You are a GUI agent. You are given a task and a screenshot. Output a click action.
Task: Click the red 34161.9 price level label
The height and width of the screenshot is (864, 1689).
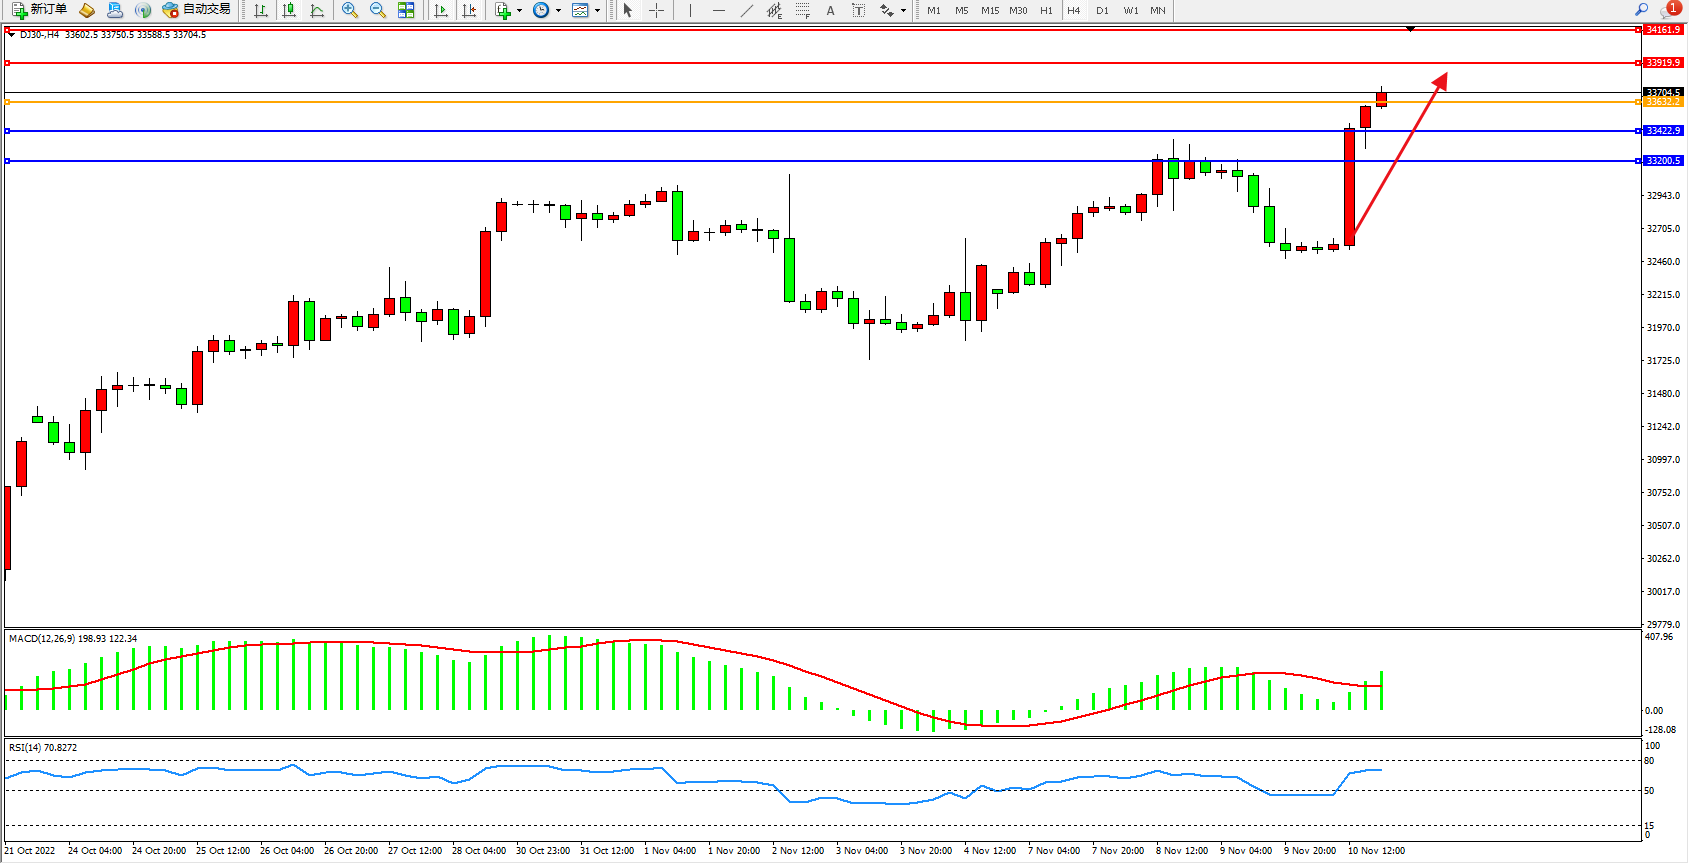[x=1664, y=30]
